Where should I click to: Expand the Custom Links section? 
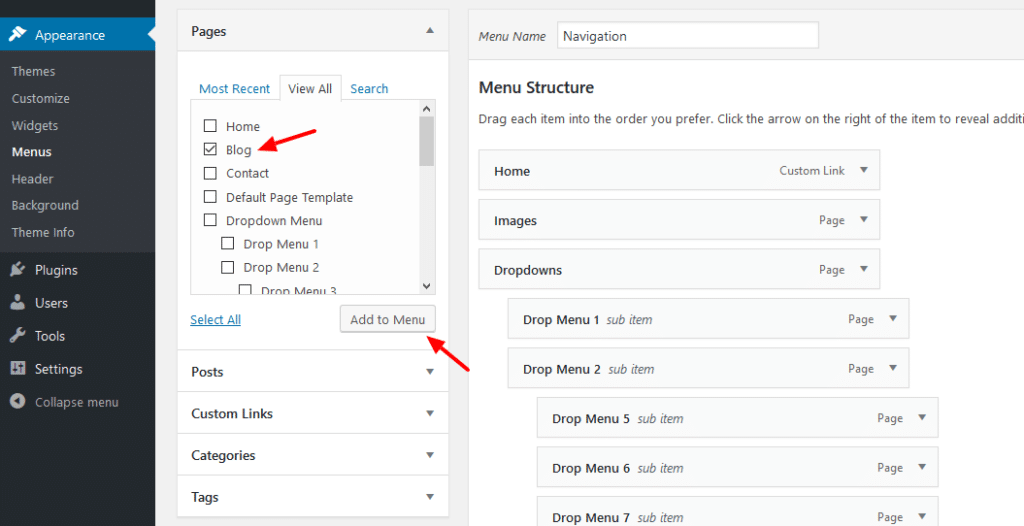430,414
